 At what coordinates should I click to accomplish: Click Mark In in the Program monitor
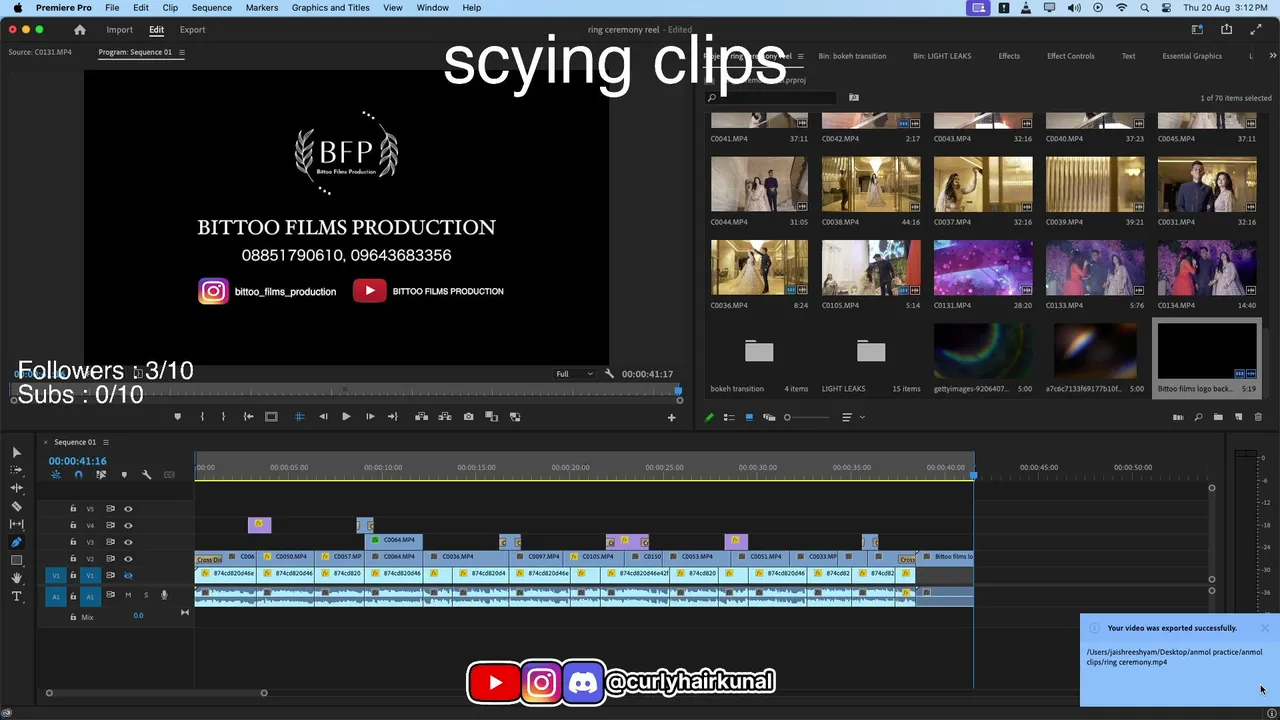point(202,417)
